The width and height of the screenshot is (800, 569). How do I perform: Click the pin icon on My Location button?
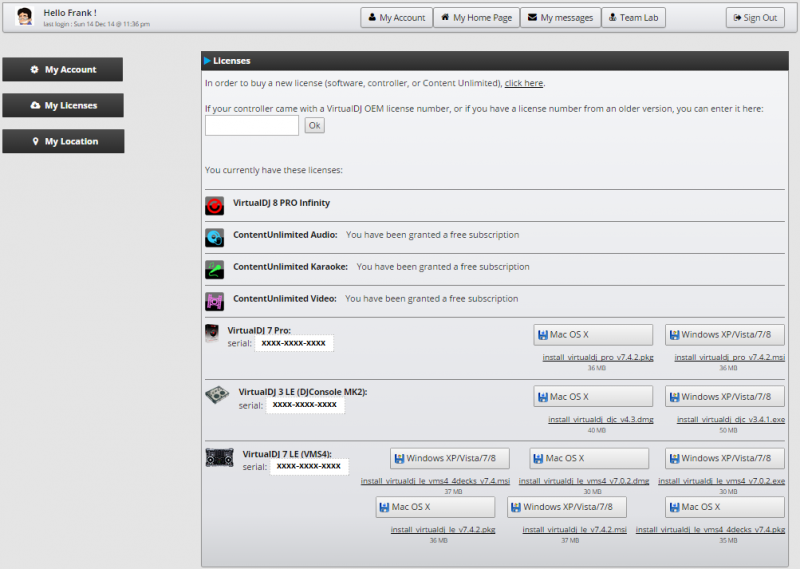point(35,141)
